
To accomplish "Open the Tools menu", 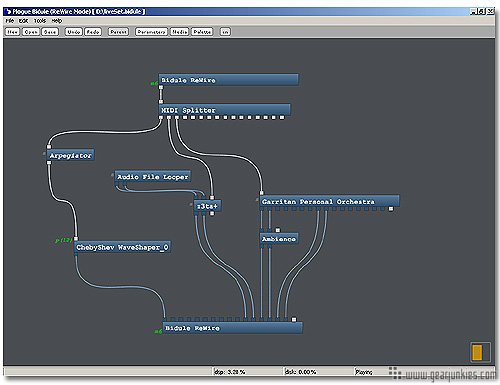I will (x=40, y=21).
